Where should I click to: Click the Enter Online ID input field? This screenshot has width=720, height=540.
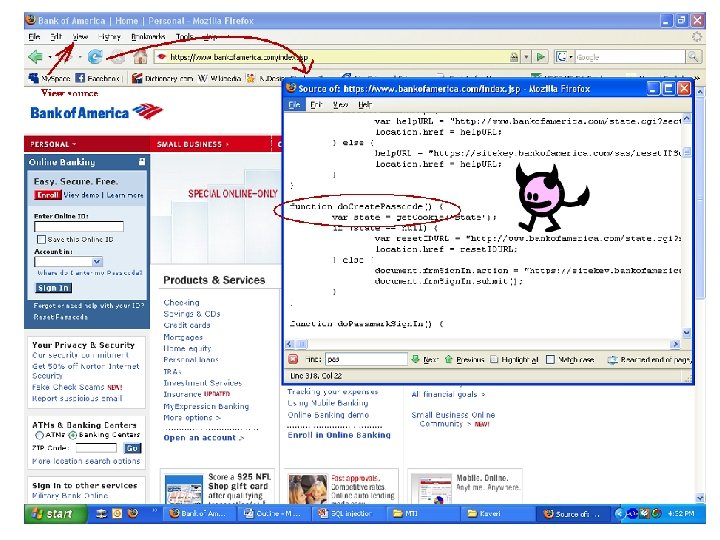click(79, 226)
